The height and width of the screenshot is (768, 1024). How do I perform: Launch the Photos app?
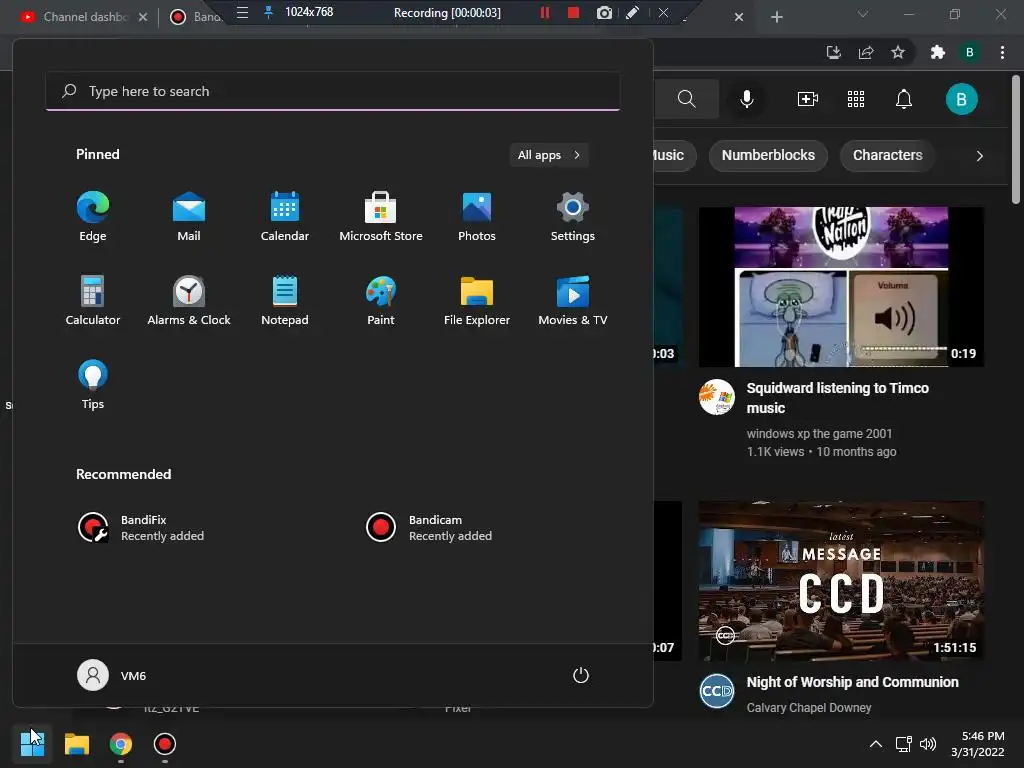477,216
